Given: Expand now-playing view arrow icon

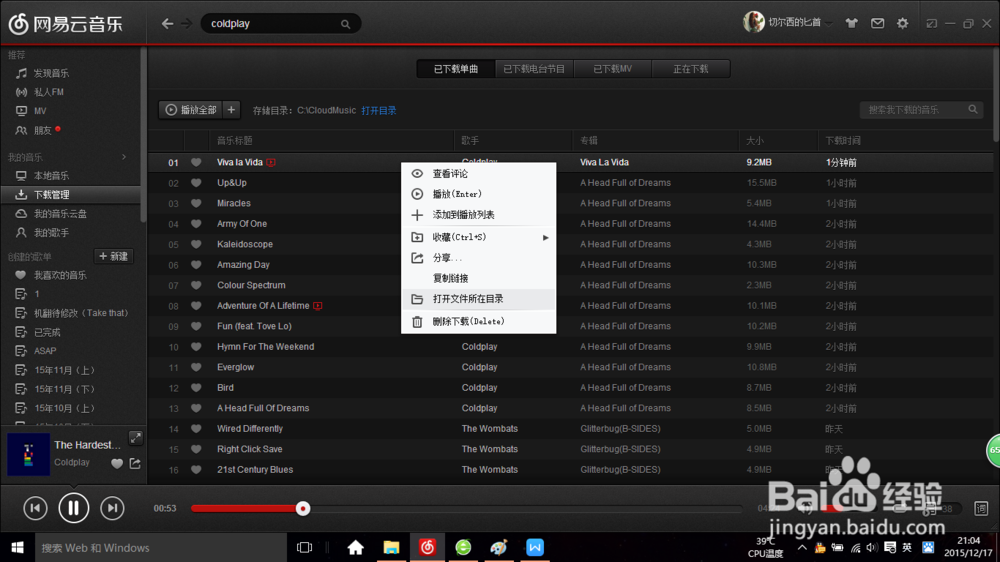Looking at the screenshot, I should [136, 438].
